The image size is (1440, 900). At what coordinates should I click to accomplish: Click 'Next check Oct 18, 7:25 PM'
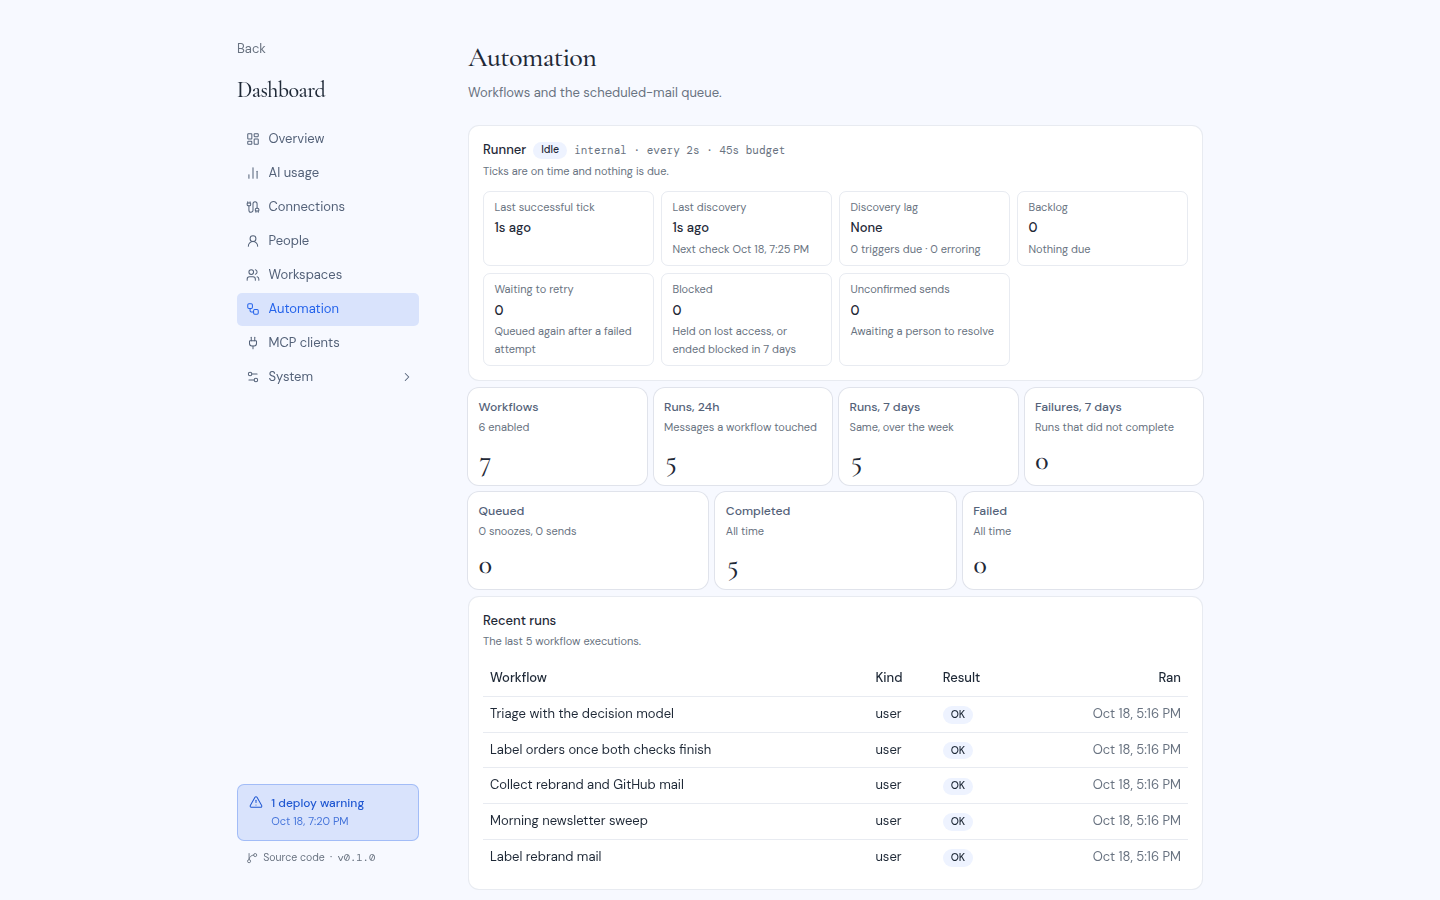pyautogui.click(x=741, y=250)
